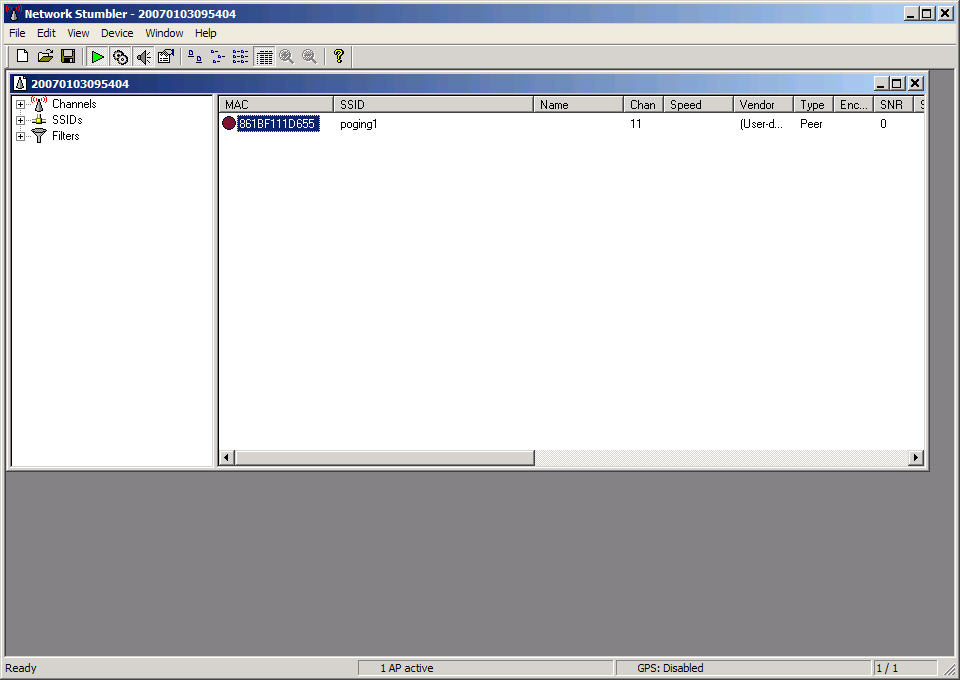Toggle the speaker audio feedback icon
960x680 pixels.
[x=143, y=57]
